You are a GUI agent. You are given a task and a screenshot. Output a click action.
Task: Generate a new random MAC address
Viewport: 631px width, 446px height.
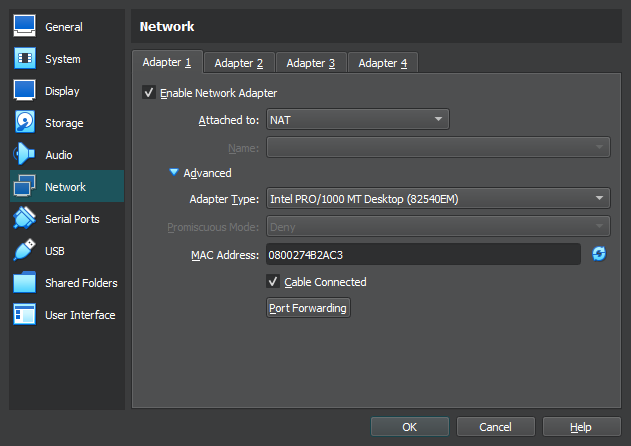point(599,254)
